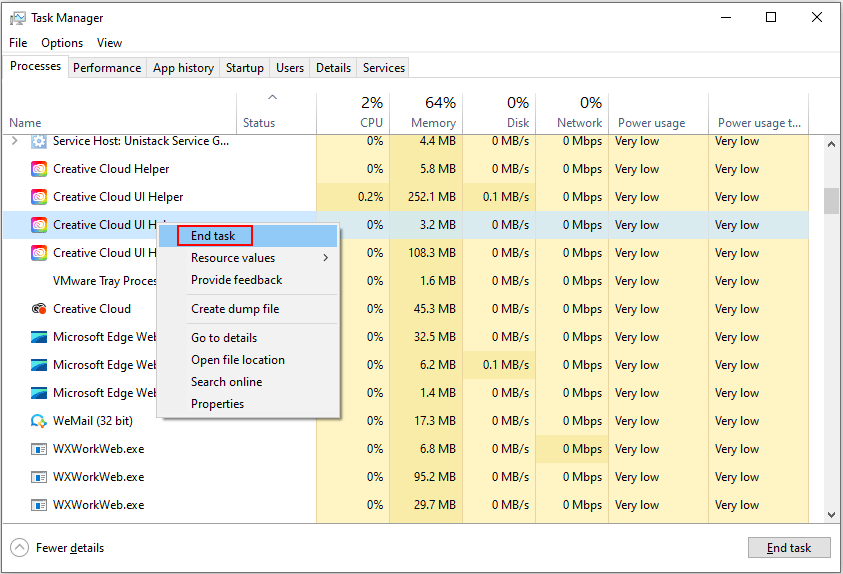The height and width of the screenshot is (574, 843).
Task: Click WXWorkWeb.exe icon in 6.8 MB row
Action: [39, 449]
